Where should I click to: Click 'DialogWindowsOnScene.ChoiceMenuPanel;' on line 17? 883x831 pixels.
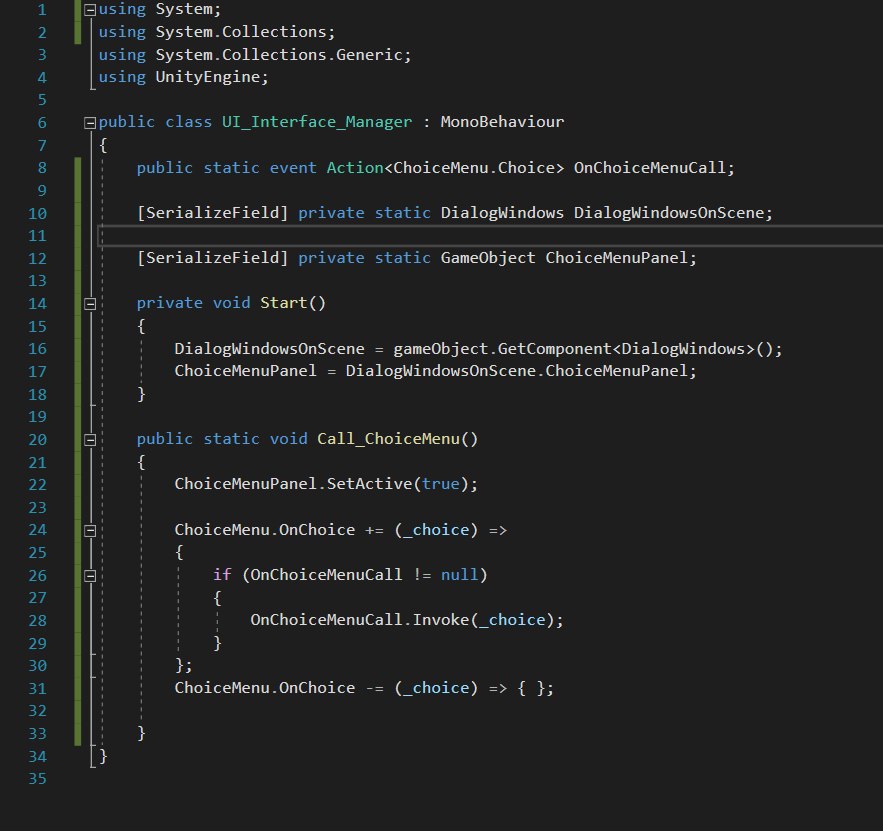click(521, 371)
